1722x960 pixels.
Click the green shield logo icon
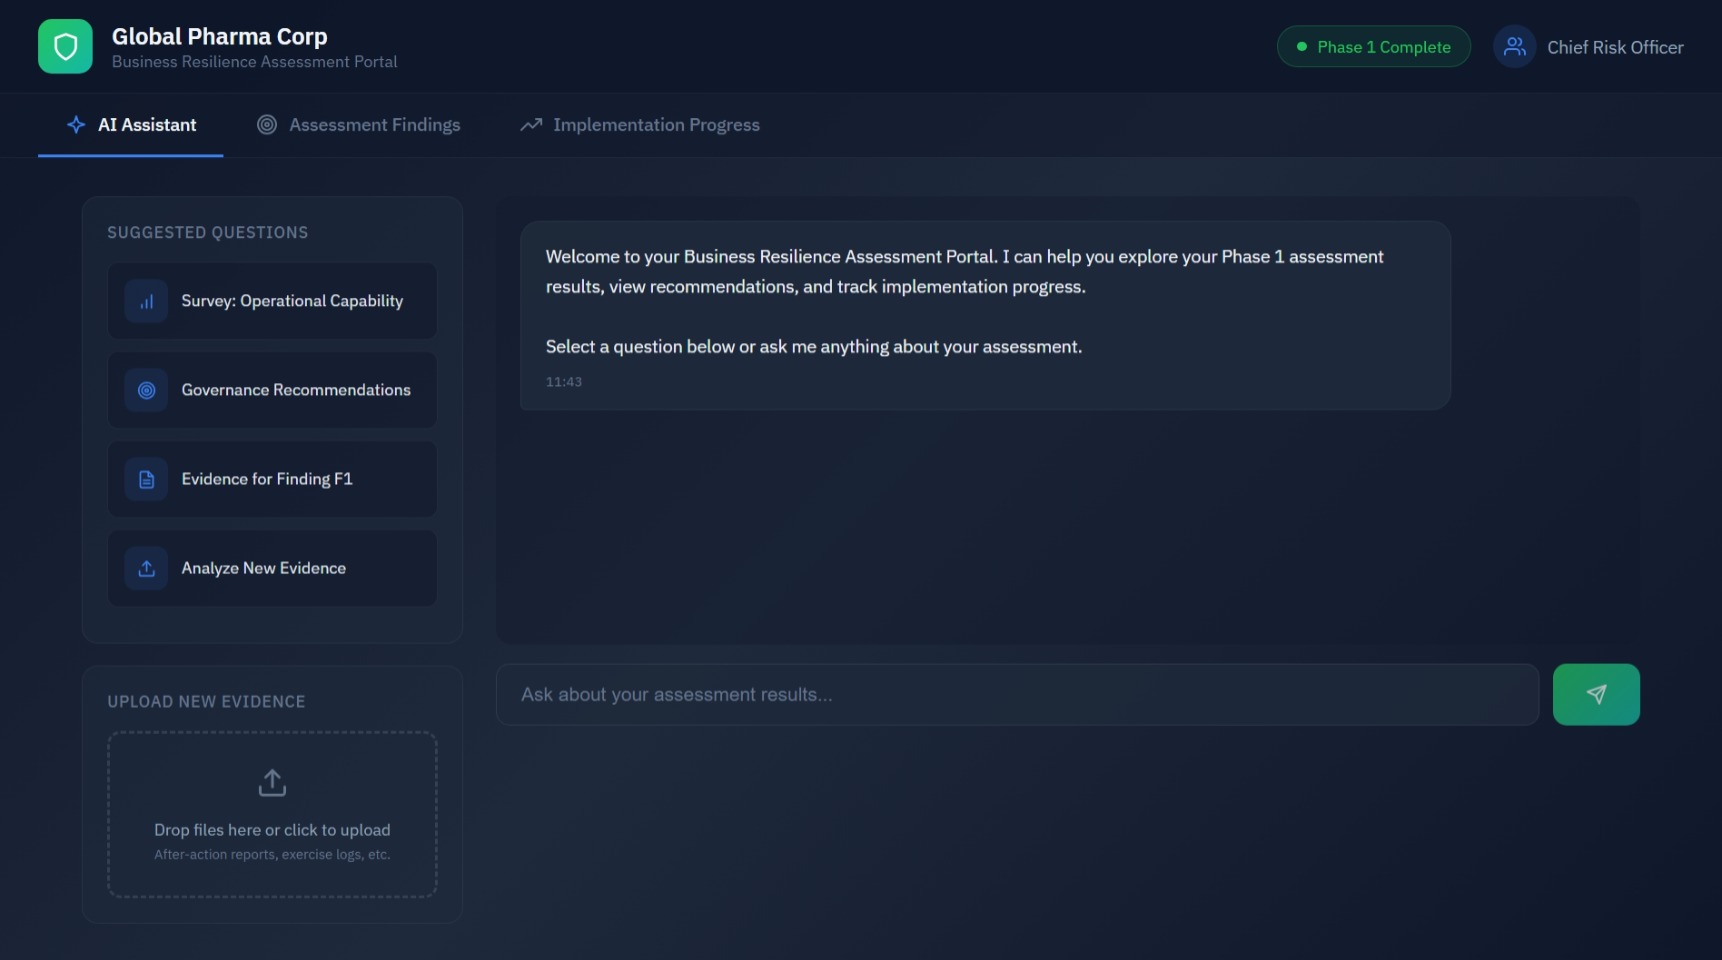64,46
